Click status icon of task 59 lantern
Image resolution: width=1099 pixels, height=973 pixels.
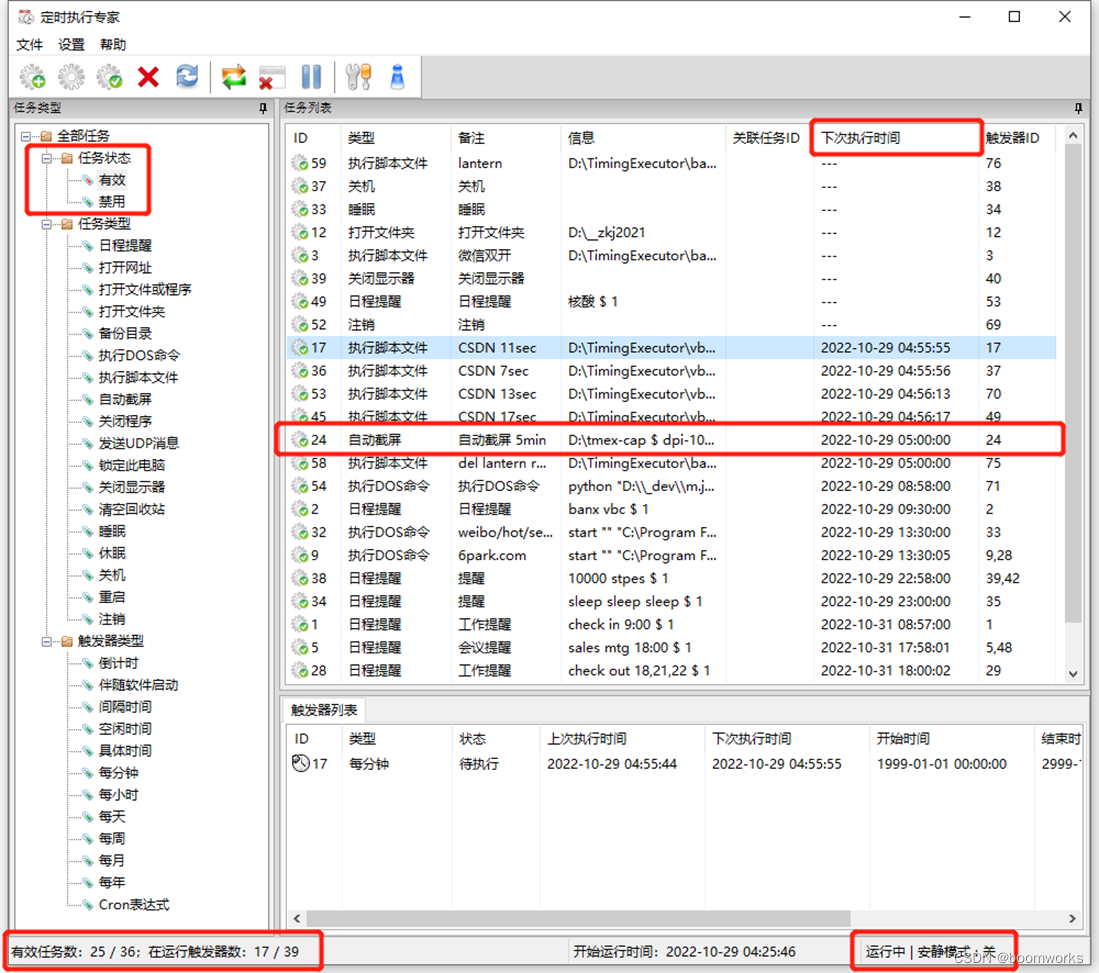(x=300, y=164)
